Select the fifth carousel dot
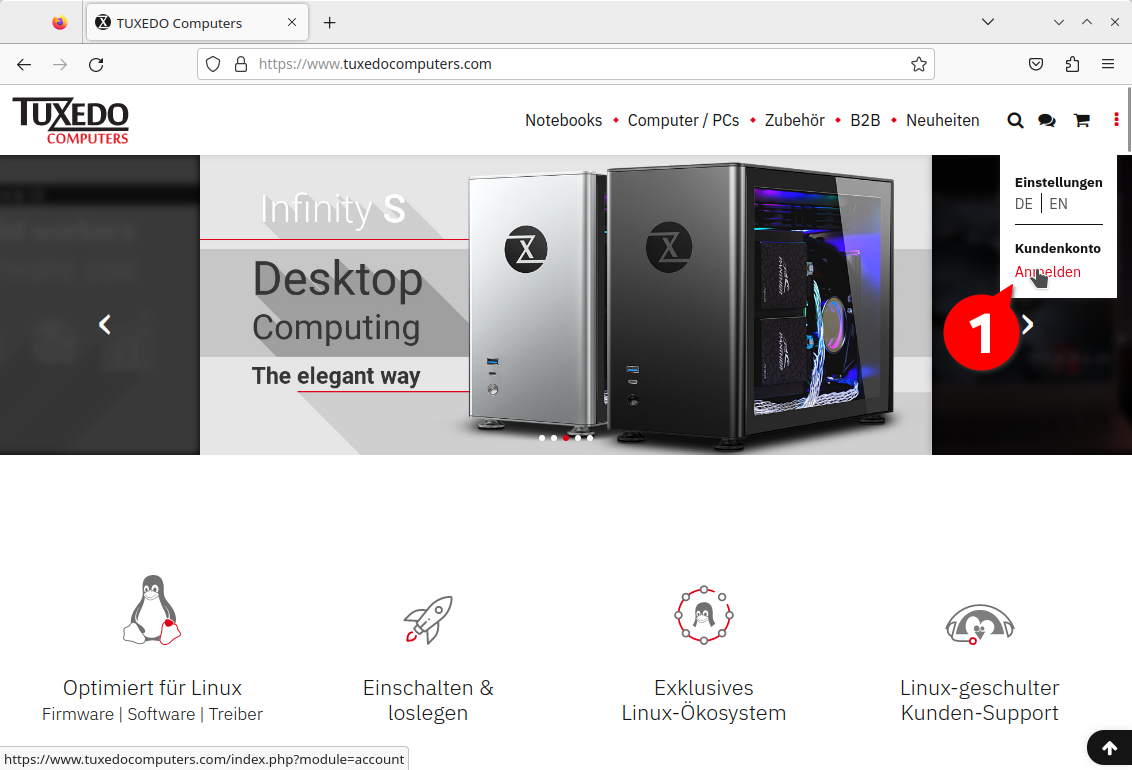Image resolution: width=1132 pixels, height=770 pixels. (590, 438)
